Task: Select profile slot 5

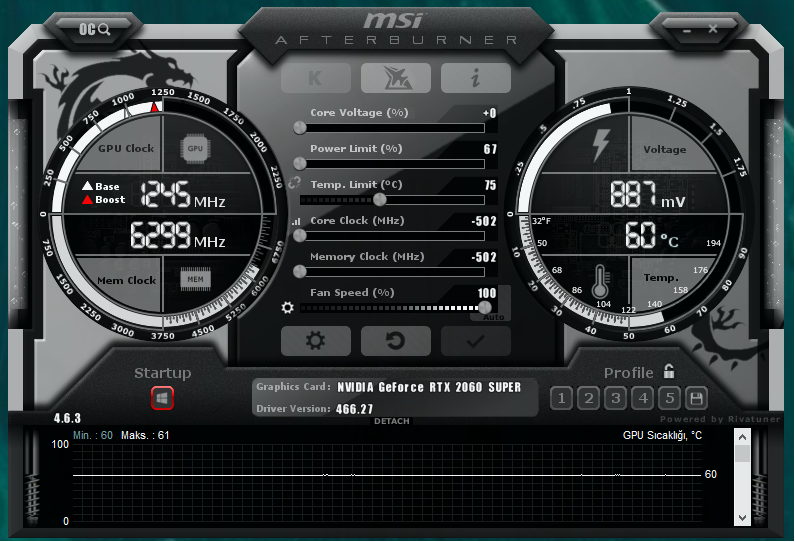Action: (670, 399)
